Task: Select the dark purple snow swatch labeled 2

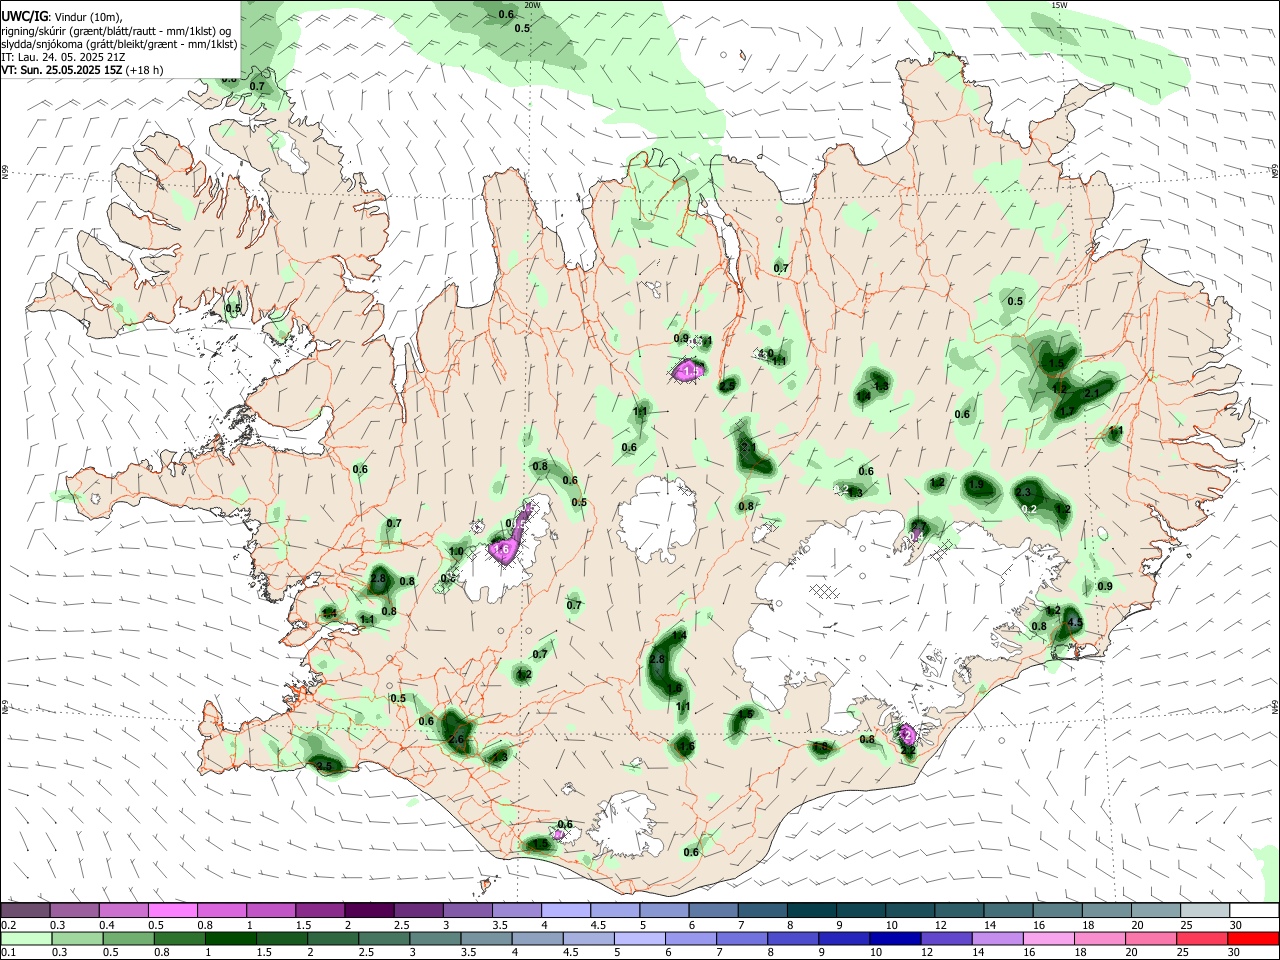Action: click(369, 910)
